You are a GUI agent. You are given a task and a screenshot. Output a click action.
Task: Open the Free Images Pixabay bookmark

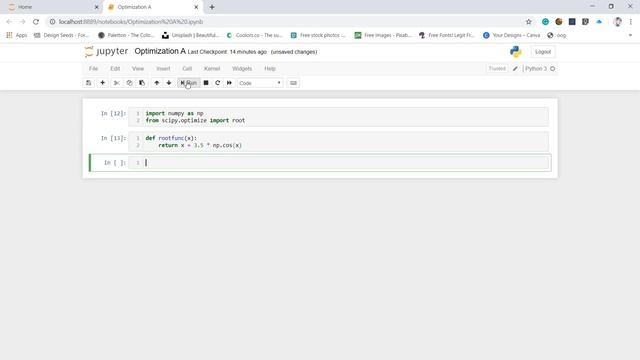(x=383, y=36)
